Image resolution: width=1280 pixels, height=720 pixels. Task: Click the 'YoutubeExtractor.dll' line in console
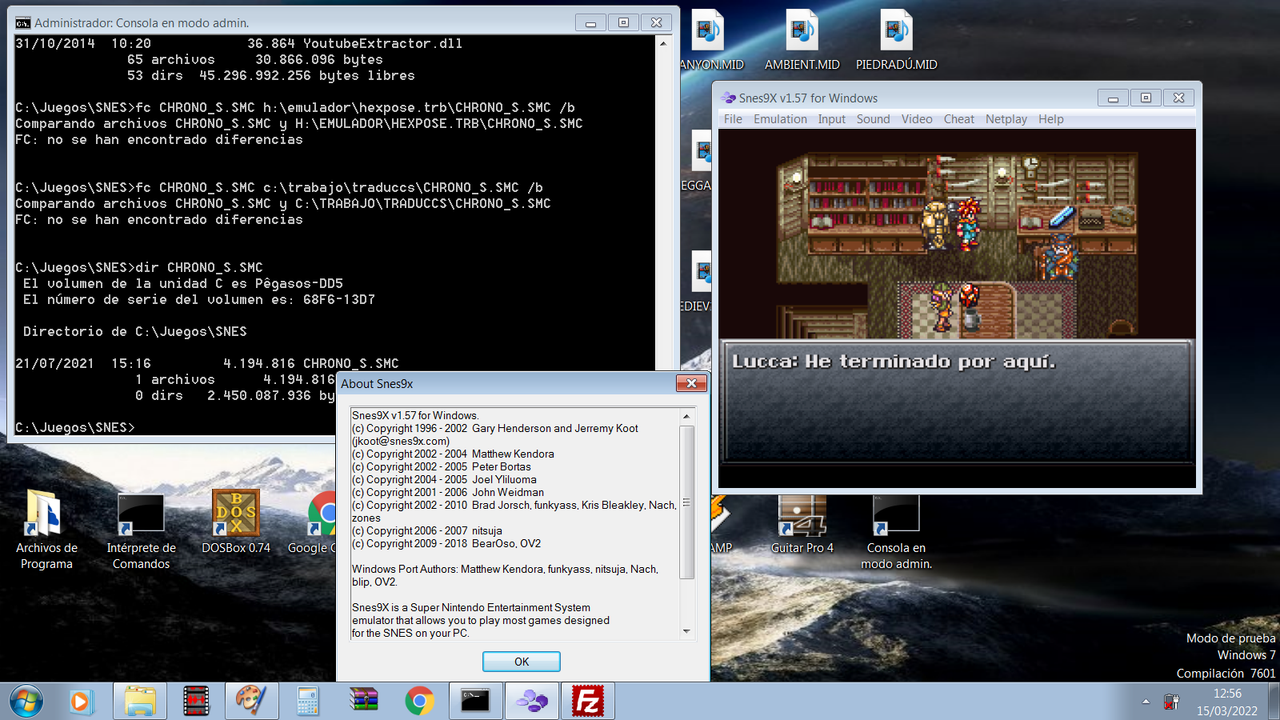[x=239, y=43]
